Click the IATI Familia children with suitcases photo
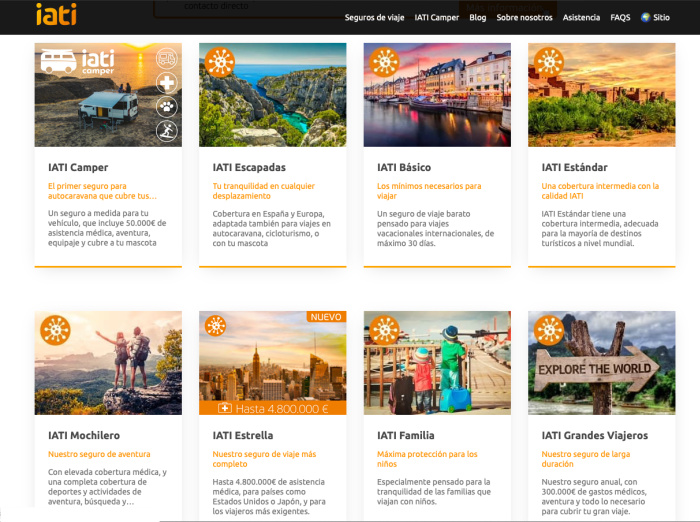 point(437,363)
